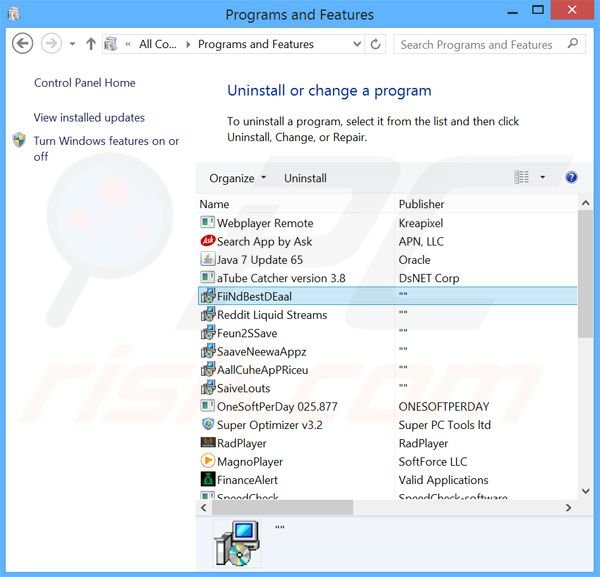Click the horizontal scrollbar right arrow

point(569,507)
